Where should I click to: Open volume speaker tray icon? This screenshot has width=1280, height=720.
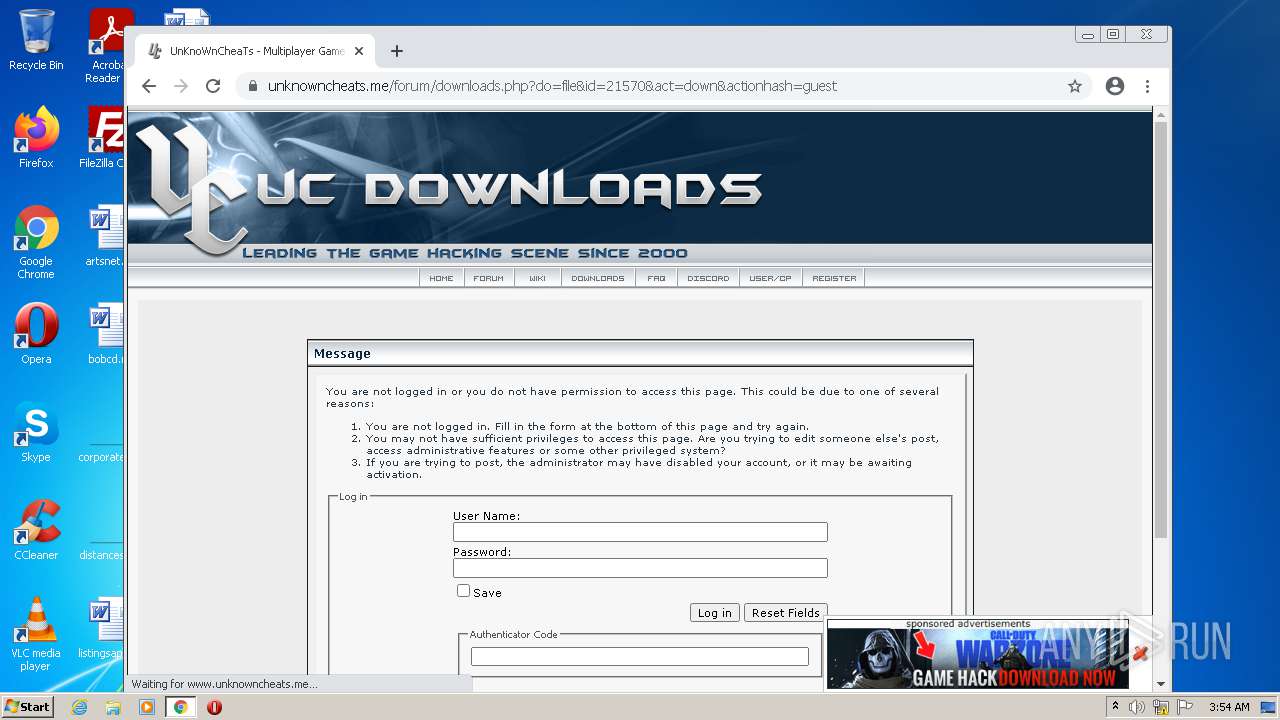coord(1137,707)
